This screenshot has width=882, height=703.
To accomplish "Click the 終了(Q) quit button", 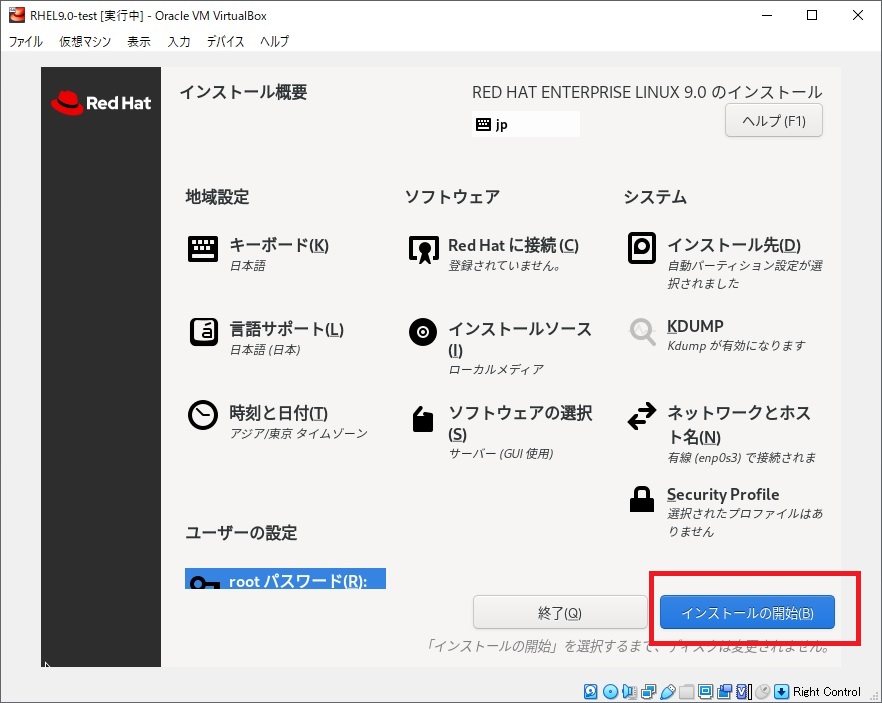I will coord(560,612).
